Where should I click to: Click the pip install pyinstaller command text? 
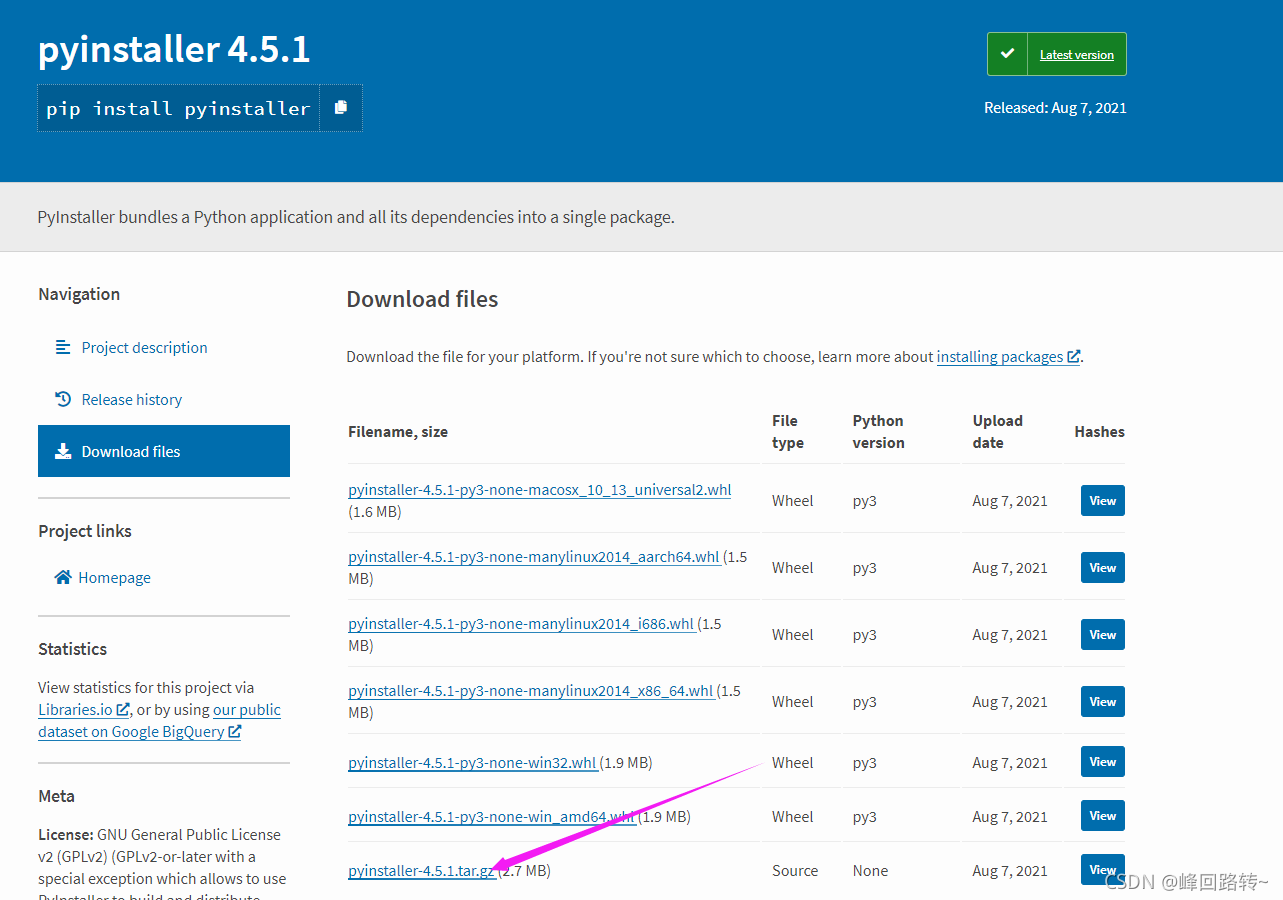[x=178, y=108]
